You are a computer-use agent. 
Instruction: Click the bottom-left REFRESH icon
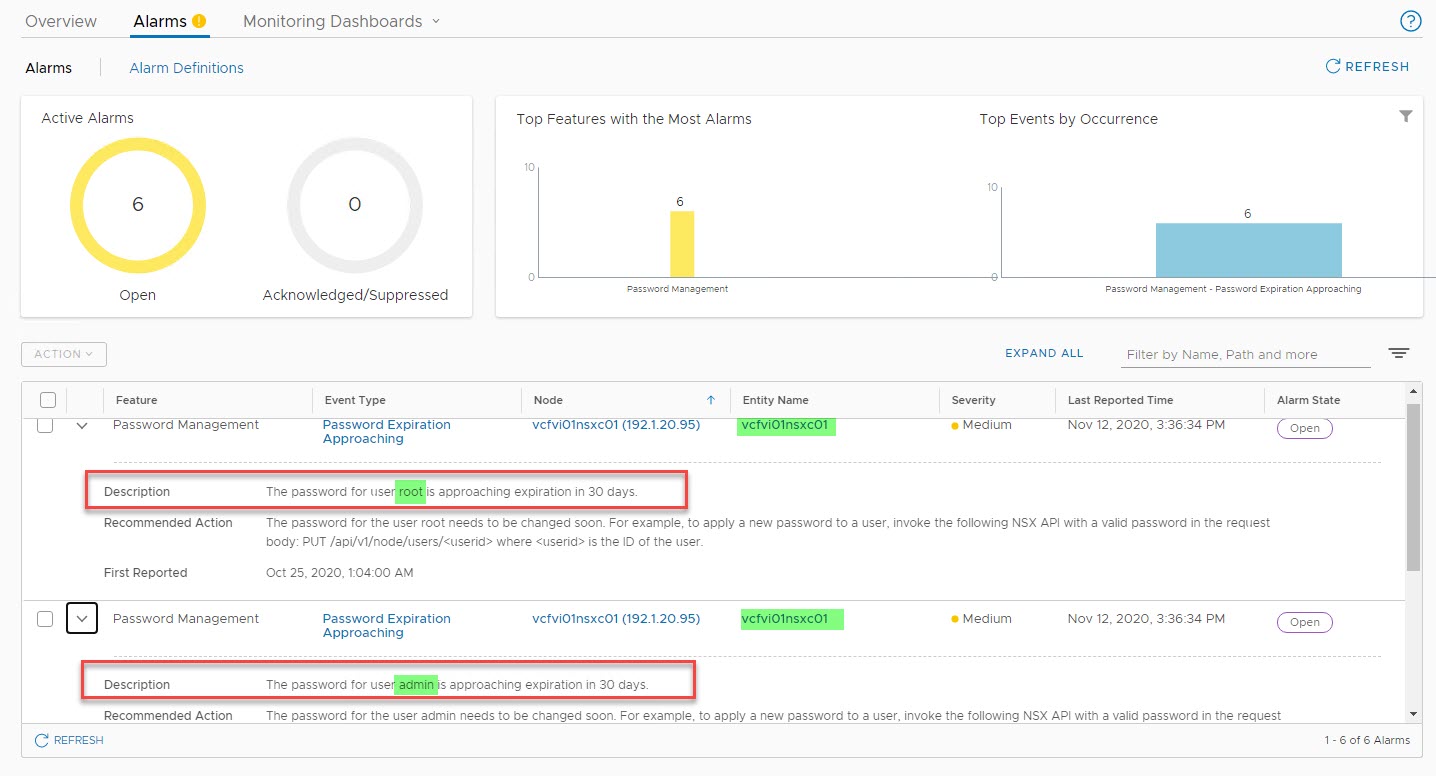[x=42, y=740]
